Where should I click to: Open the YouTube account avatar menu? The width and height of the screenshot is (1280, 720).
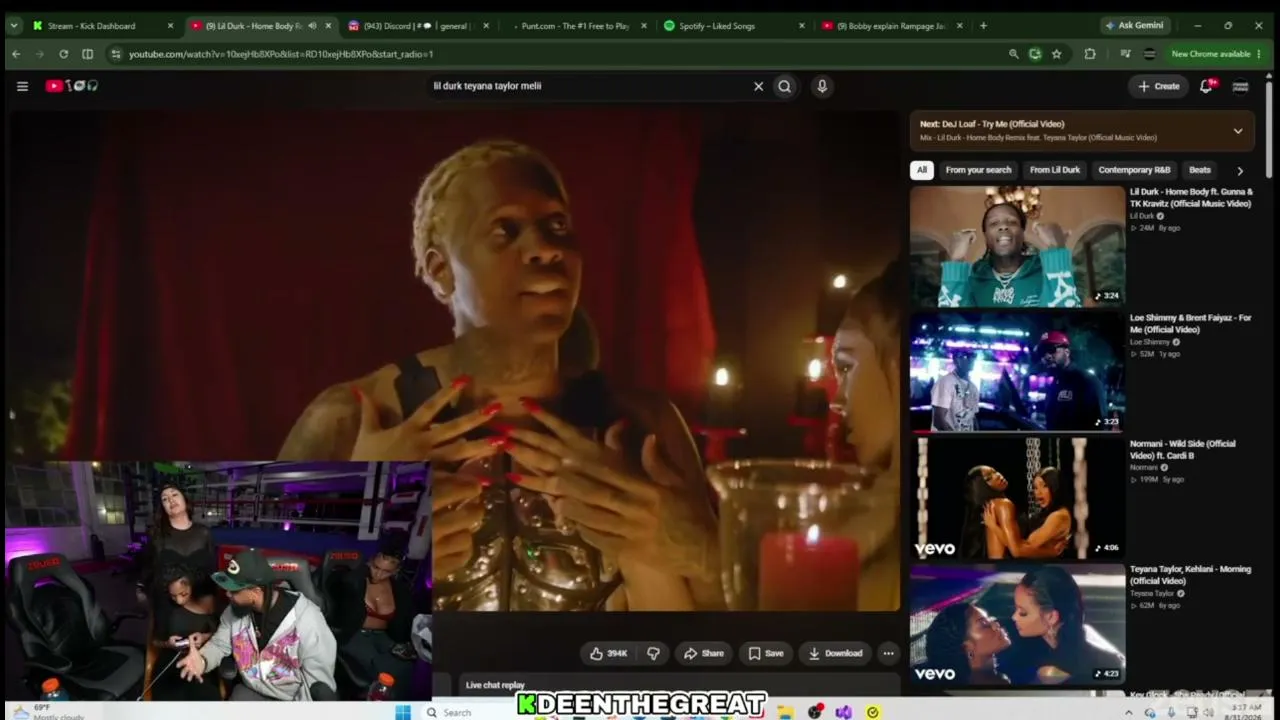click(1240, 86)
